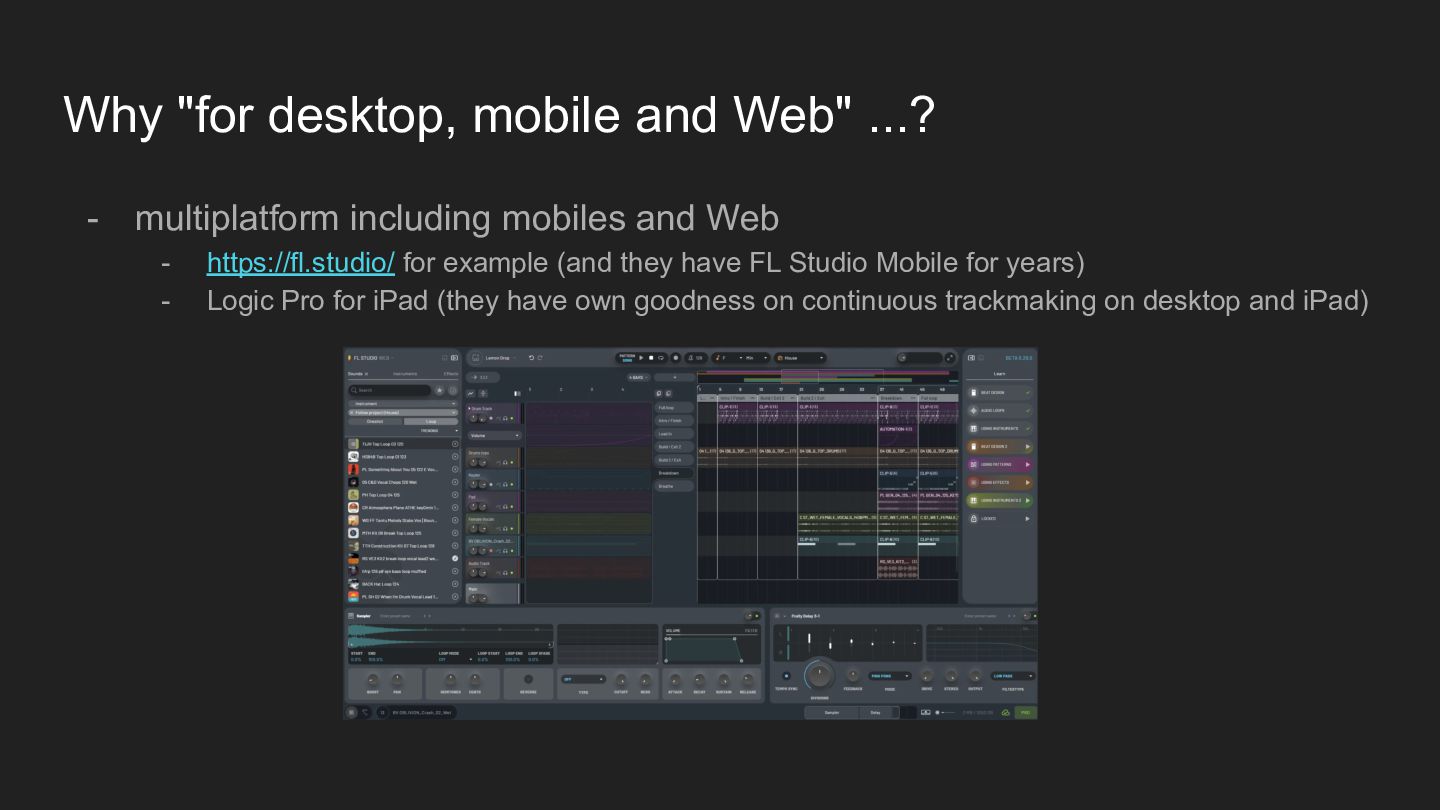Select Breathe in the sections list

click(674, 486)
